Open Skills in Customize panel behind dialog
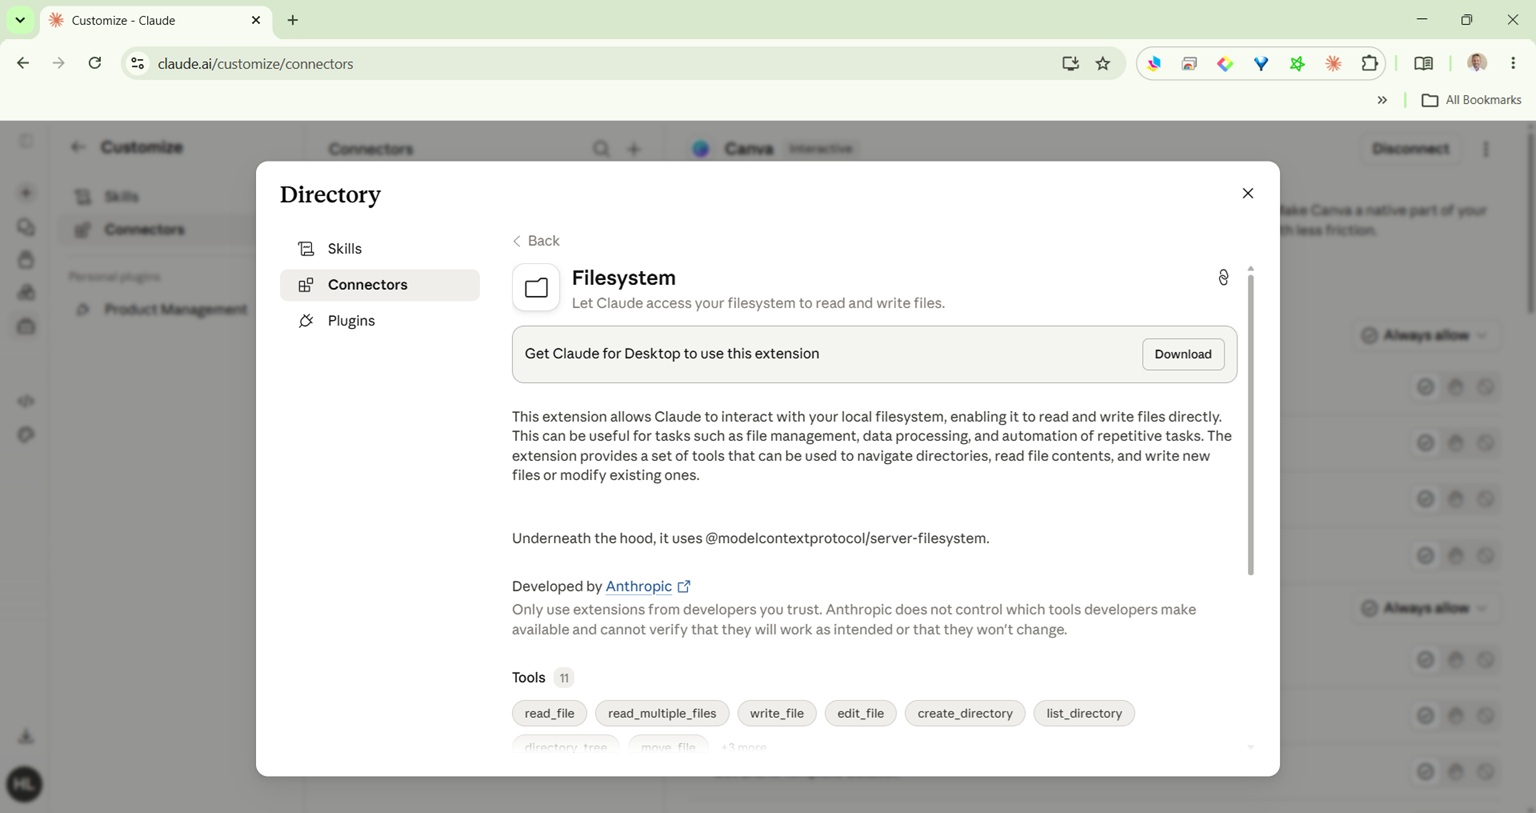 coord(122,197)
